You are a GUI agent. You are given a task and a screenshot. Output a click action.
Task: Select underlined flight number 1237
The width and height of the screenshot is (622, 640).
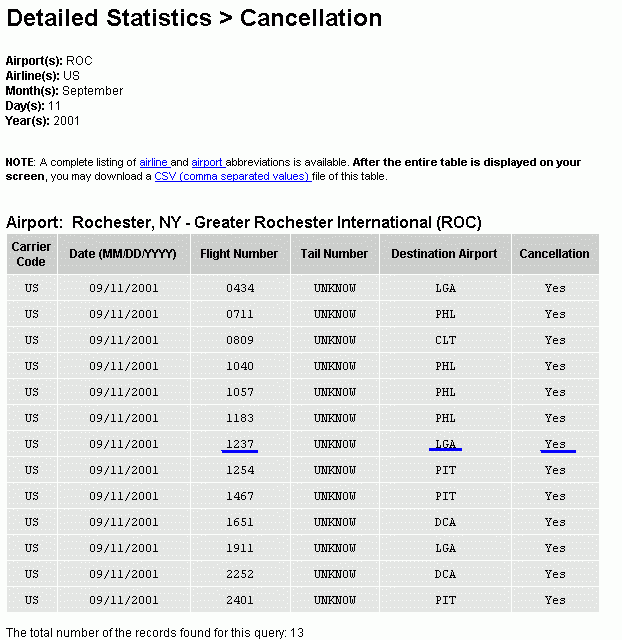tap(240, 444)
